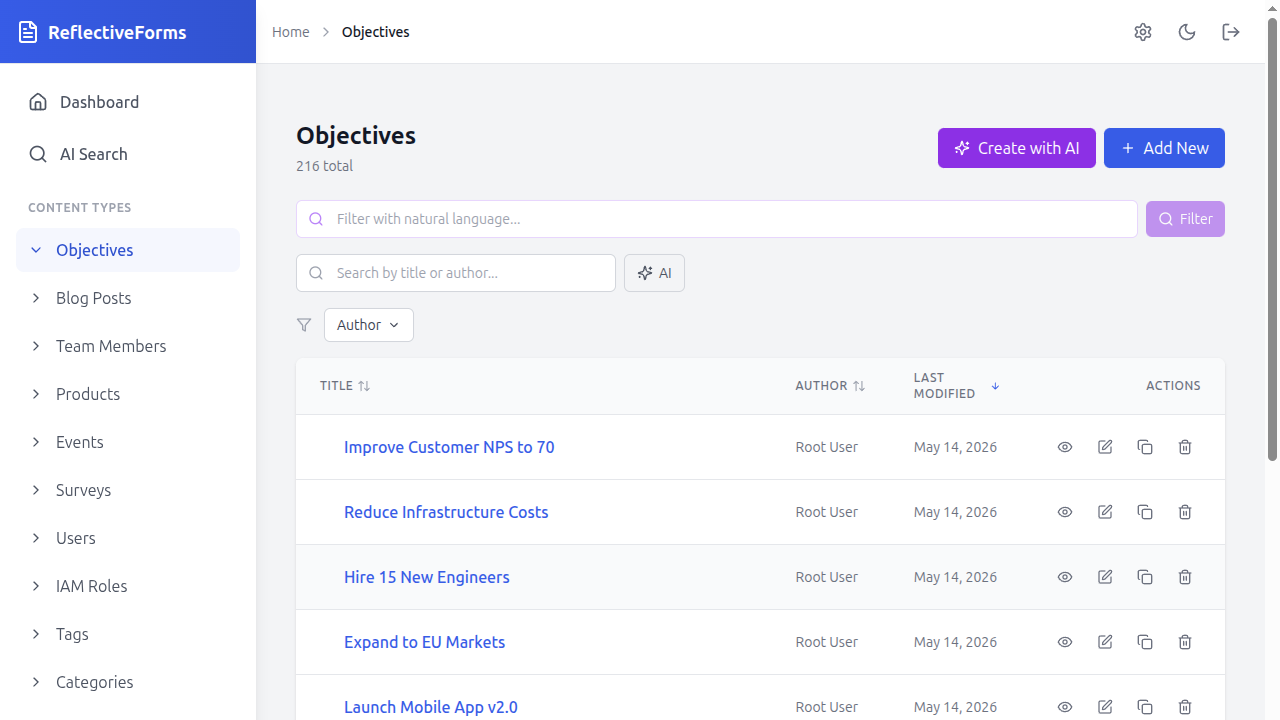This screenshot has height=720, width=1280.
Task: View Expand to EU Markets entry
Action: 1065,642
